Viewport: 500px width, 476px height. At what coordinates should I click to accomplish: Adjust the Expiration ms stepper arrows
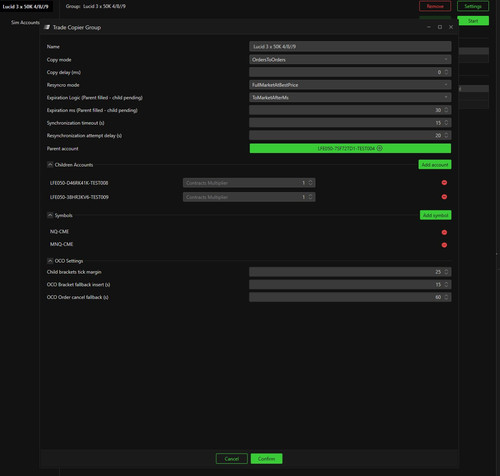446,110
